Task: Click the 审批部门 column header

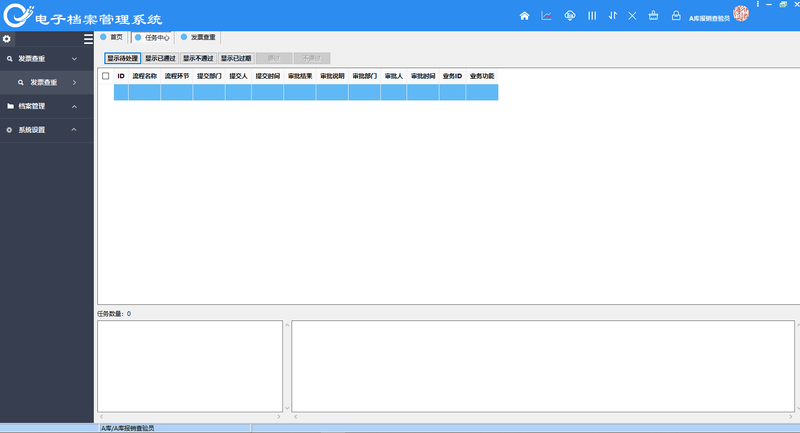Action: pos(364,76)
